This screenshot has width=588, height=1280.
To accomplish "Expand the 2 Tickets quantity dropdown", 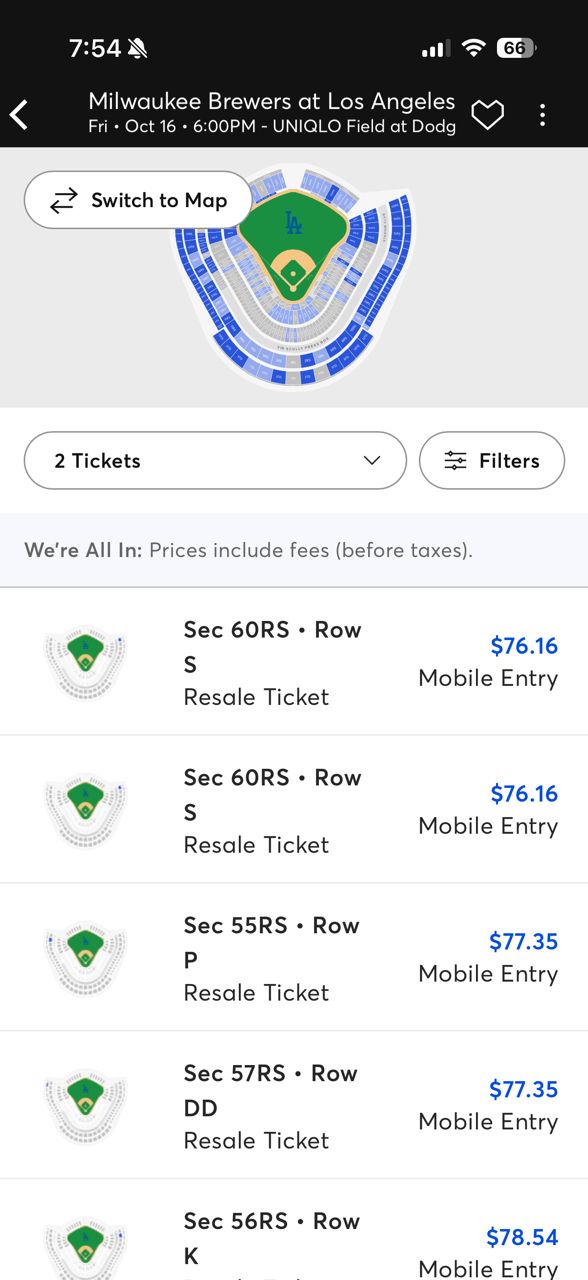I will (215, 461).
